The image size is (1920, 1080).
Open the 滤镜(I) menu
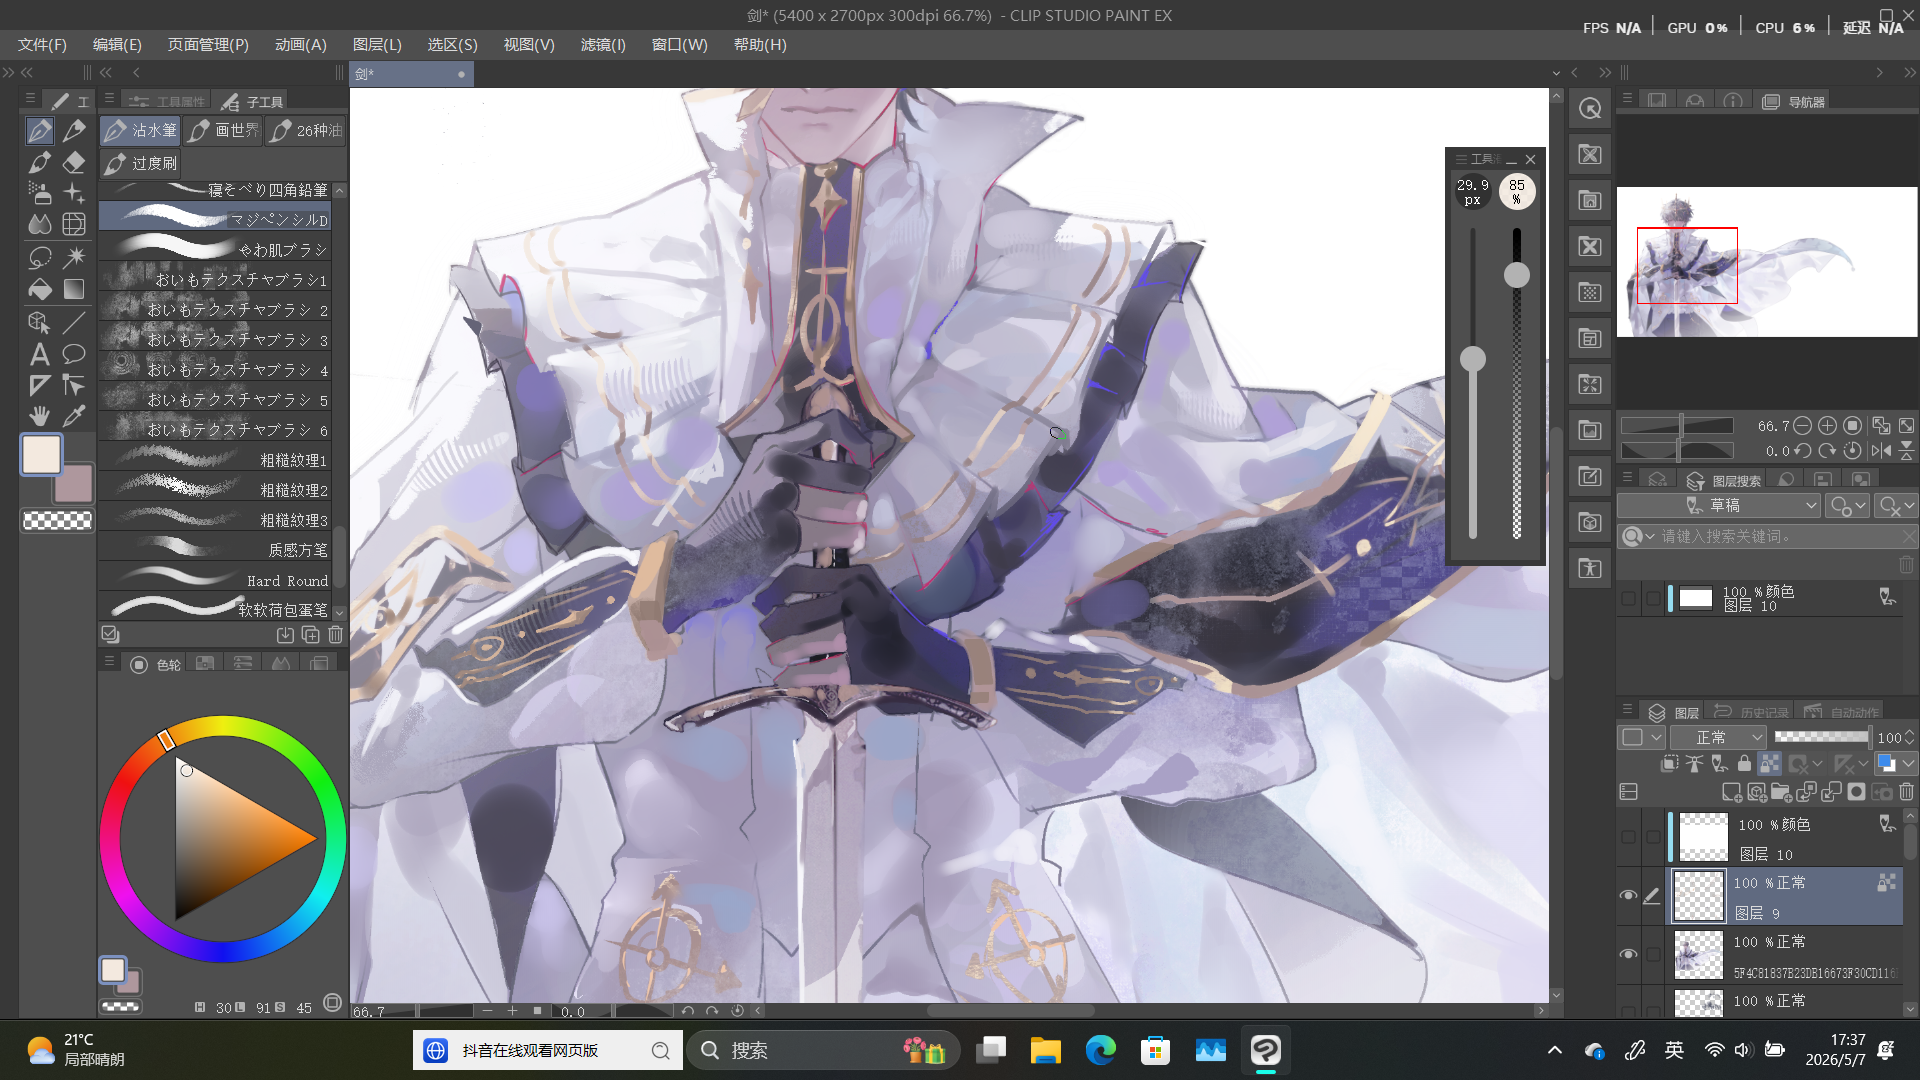(x=603, y=45)
